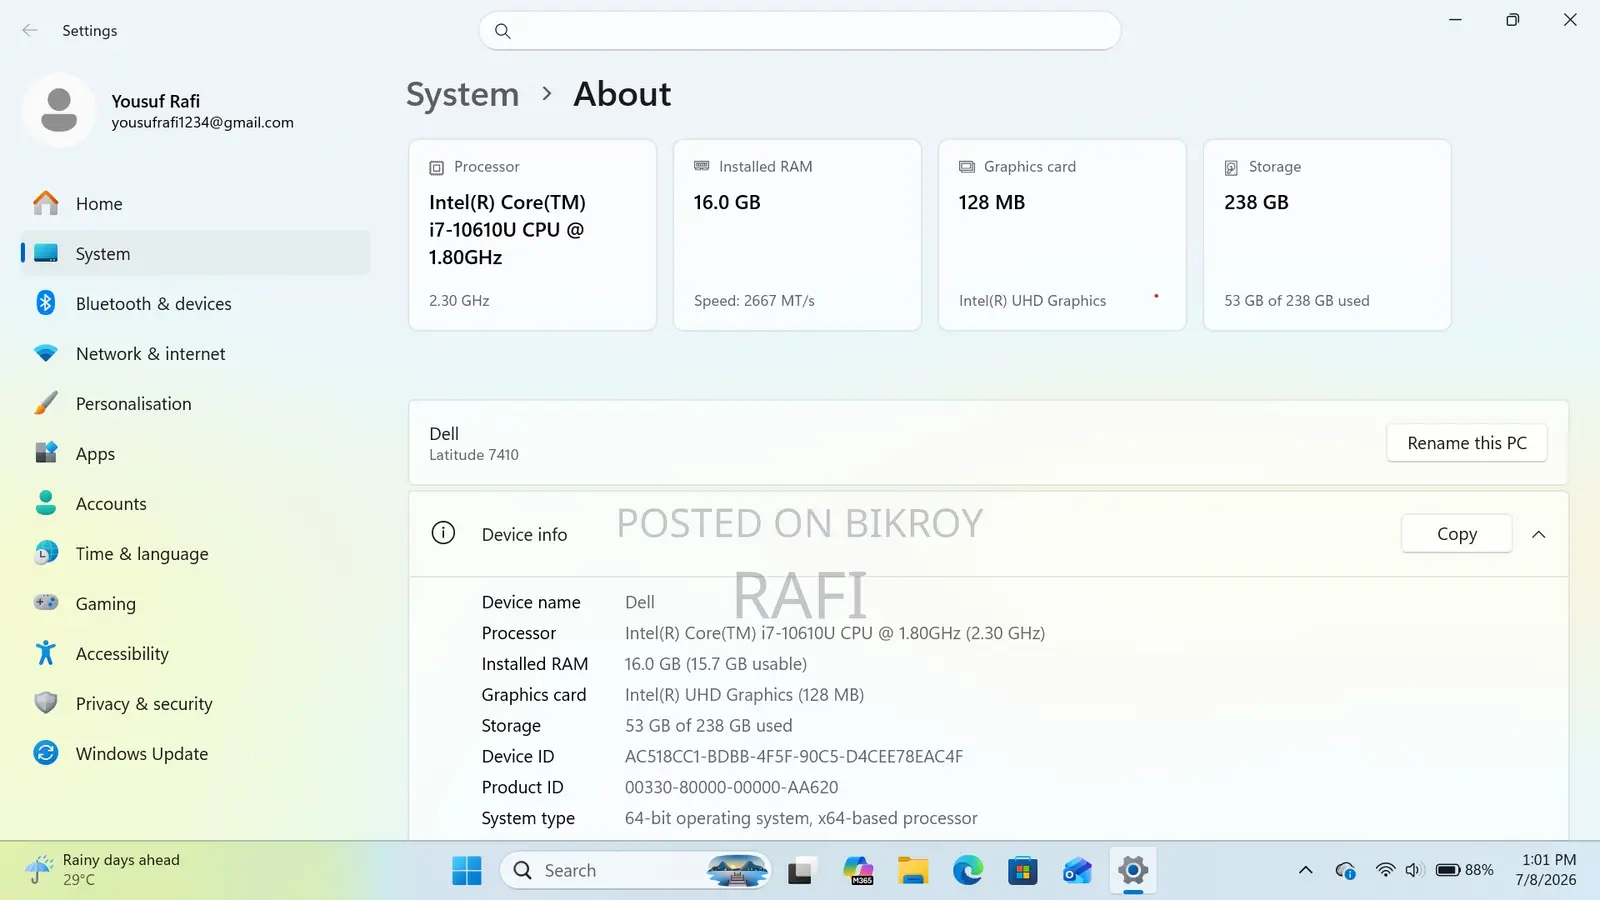Click the back arrow in Settings

click(x=30, y=30)
